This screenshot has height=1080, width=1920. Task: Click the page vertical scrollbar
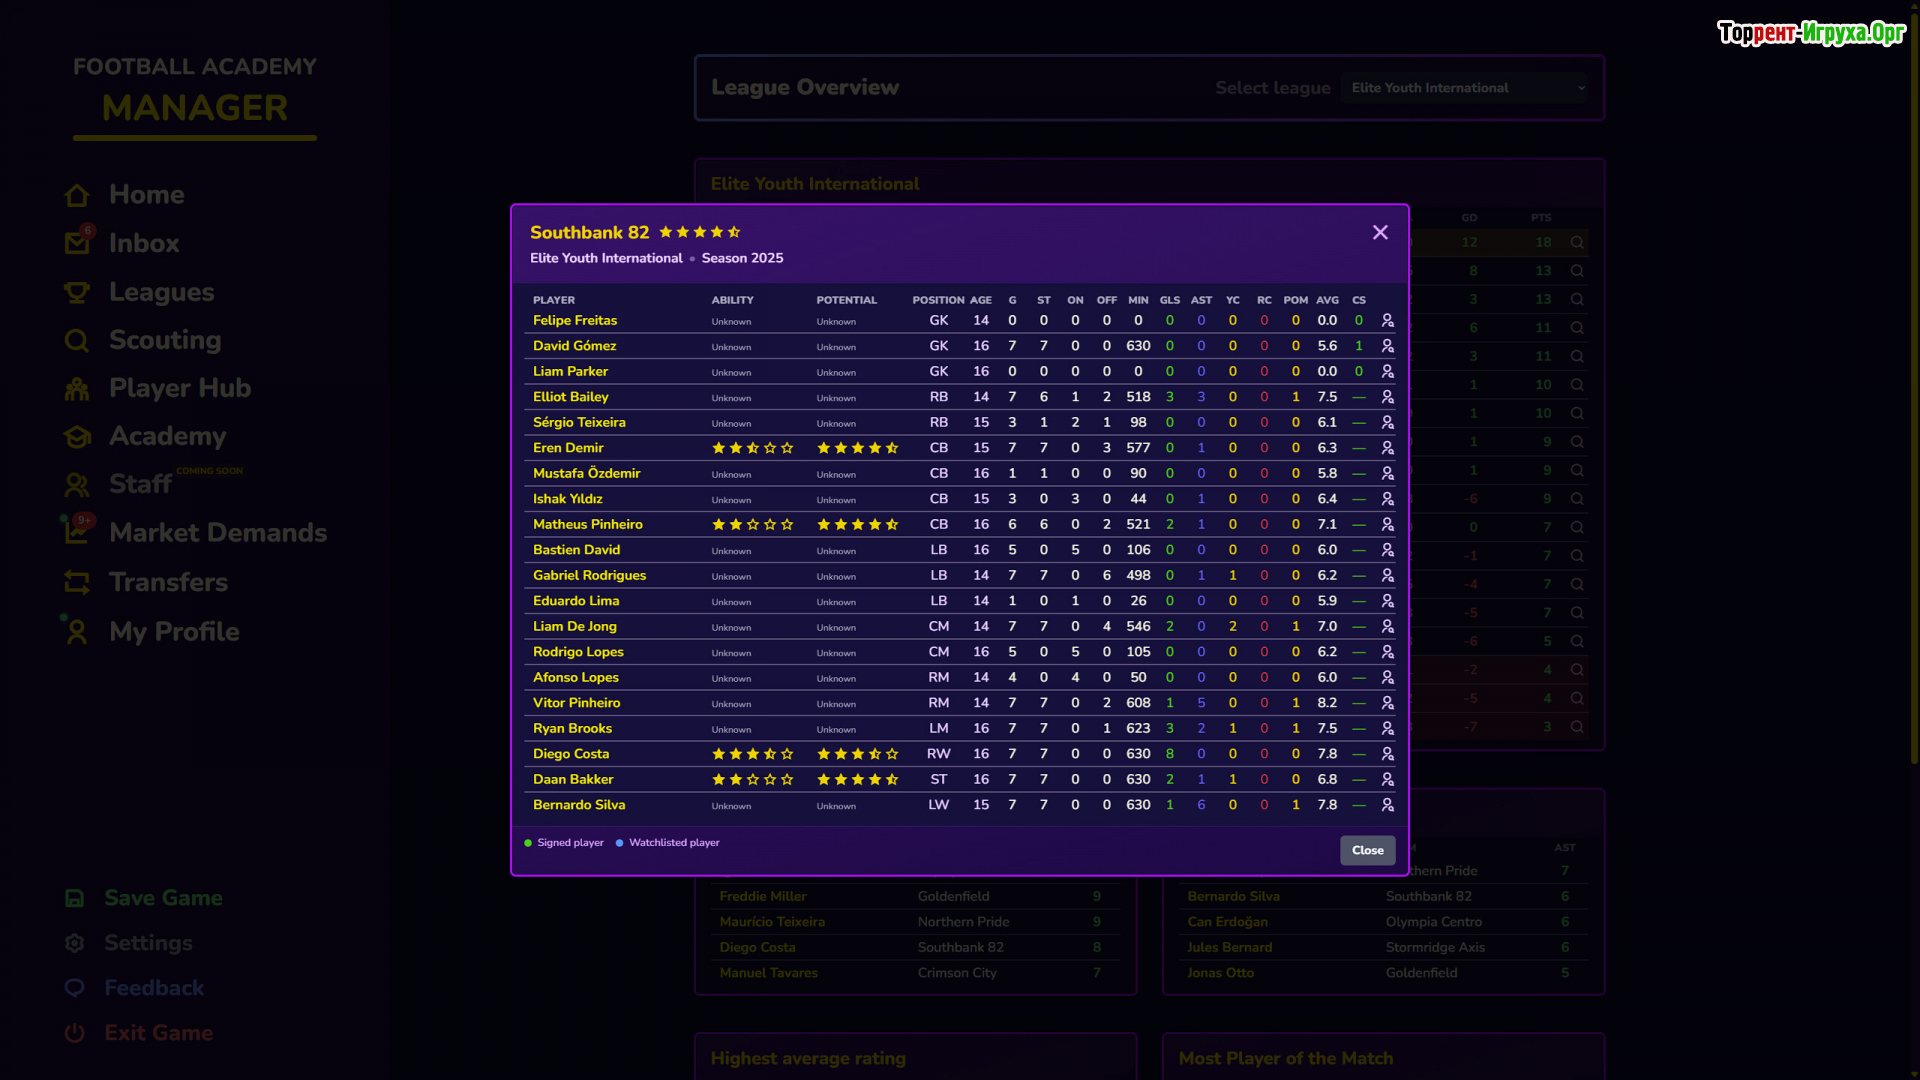(x=1913, y=400)
